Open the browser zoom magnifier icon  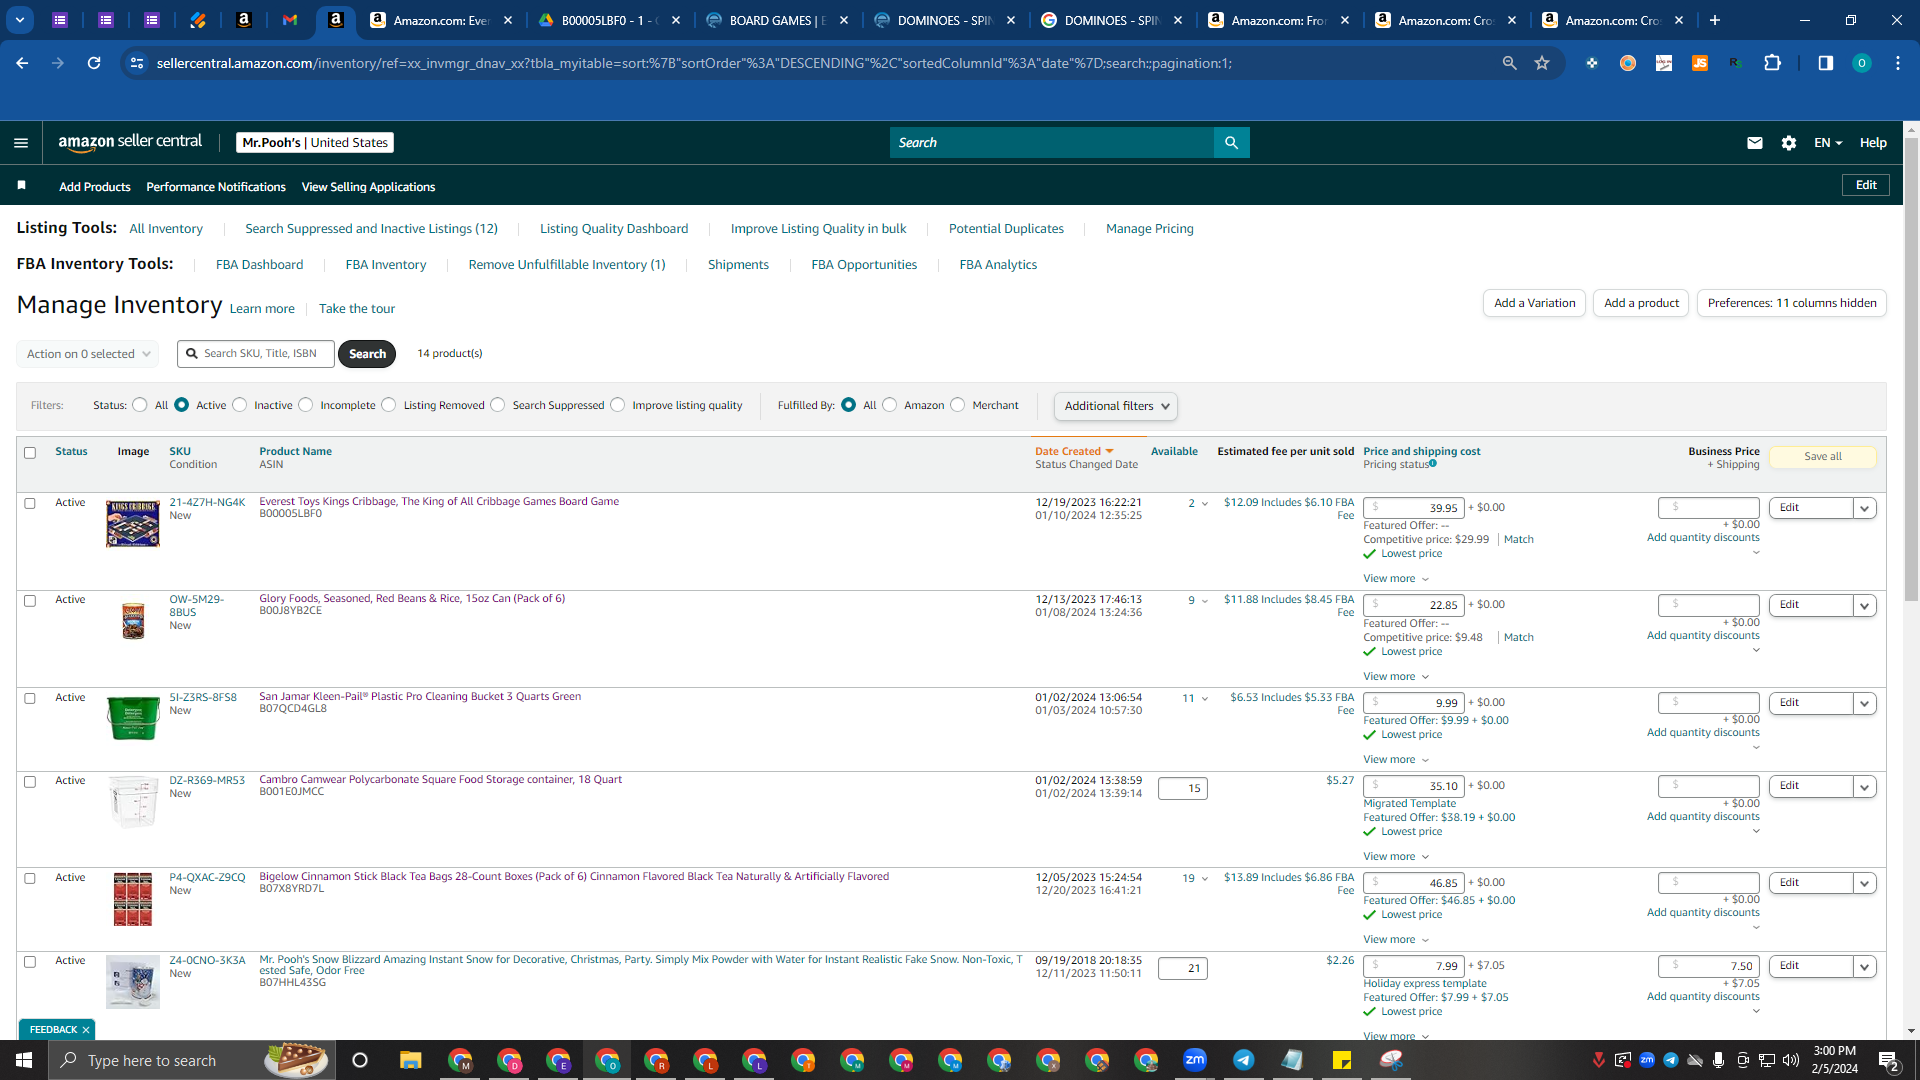click(1509, 63)
